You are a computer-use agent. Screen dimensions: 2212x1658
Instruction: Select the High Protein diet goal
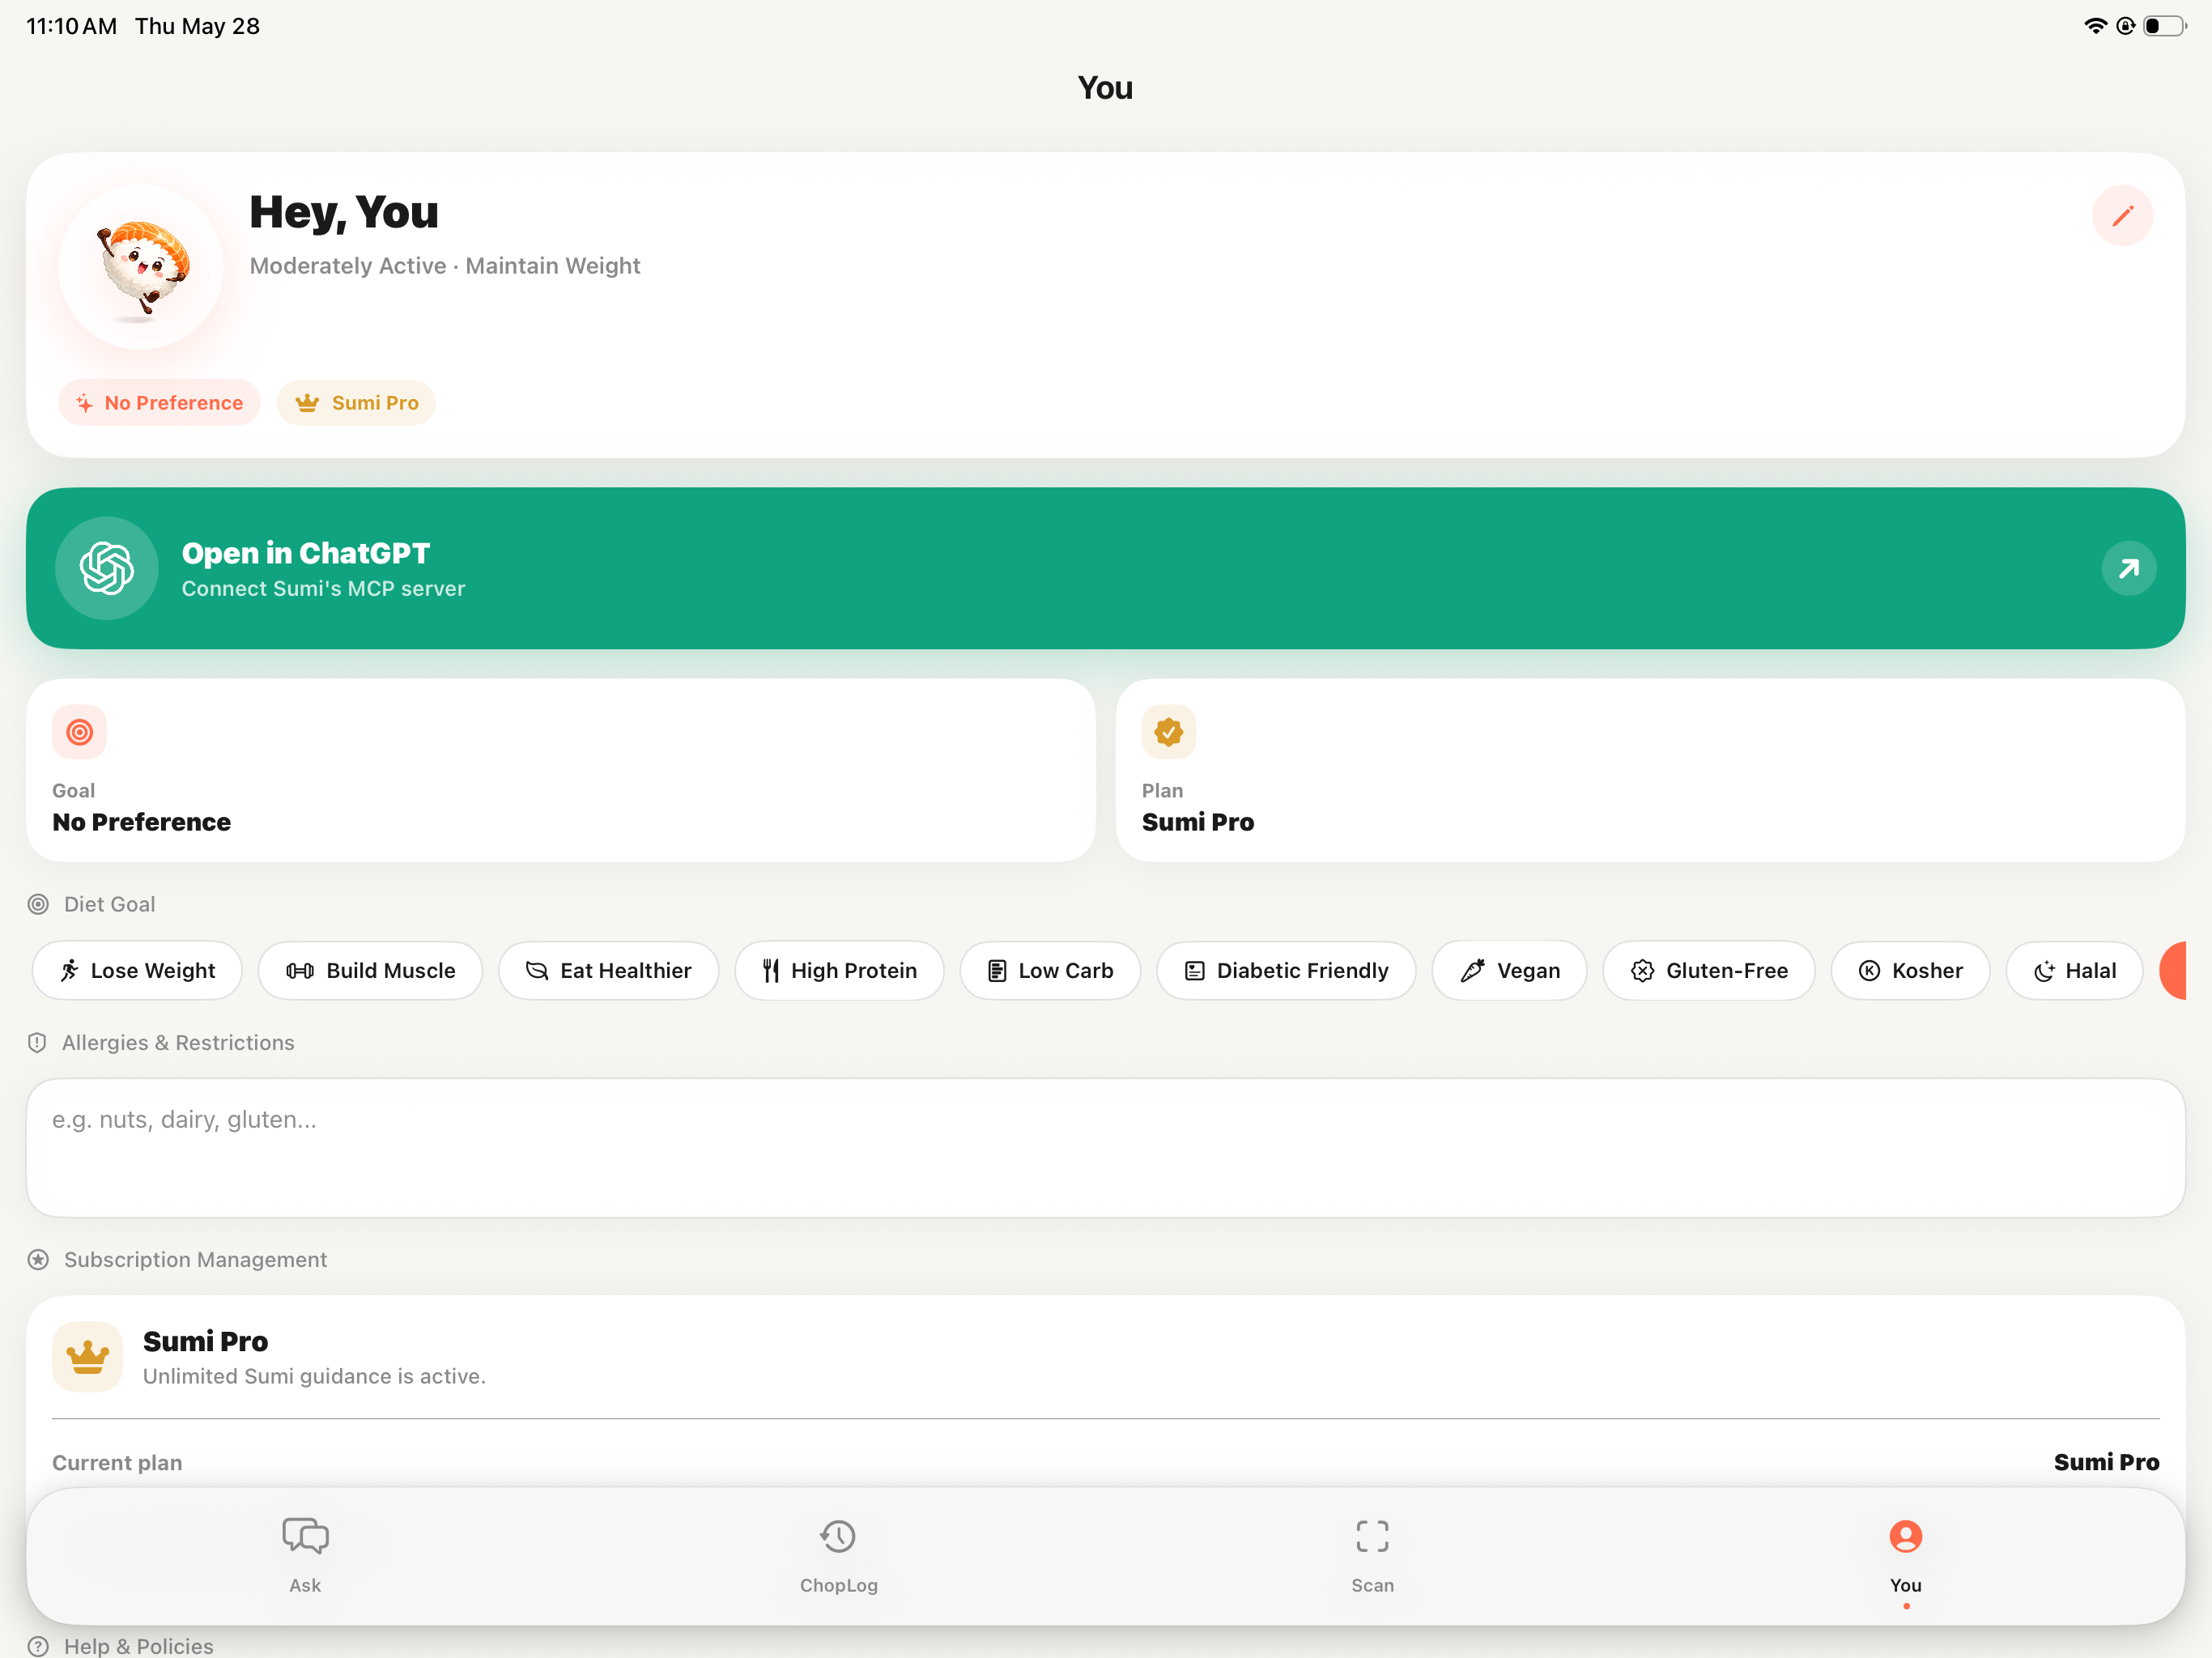point(839,970)
